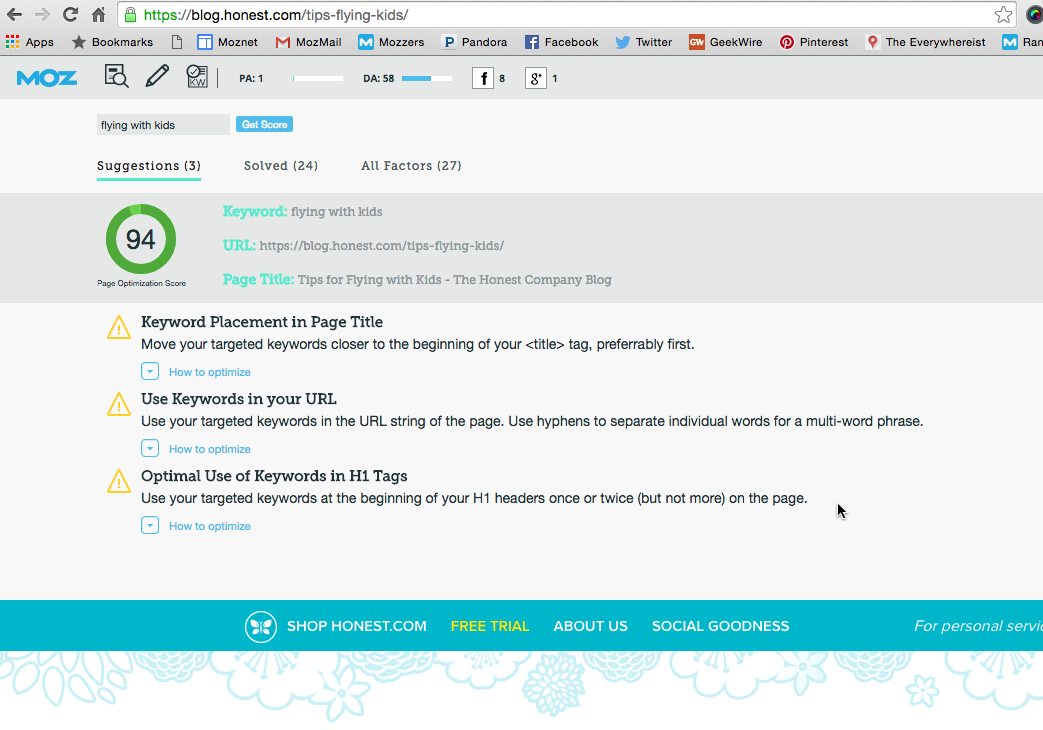Expand How to optimize under Optimal Use of Keywords in H1 Tags

click(x=150, y=526)
